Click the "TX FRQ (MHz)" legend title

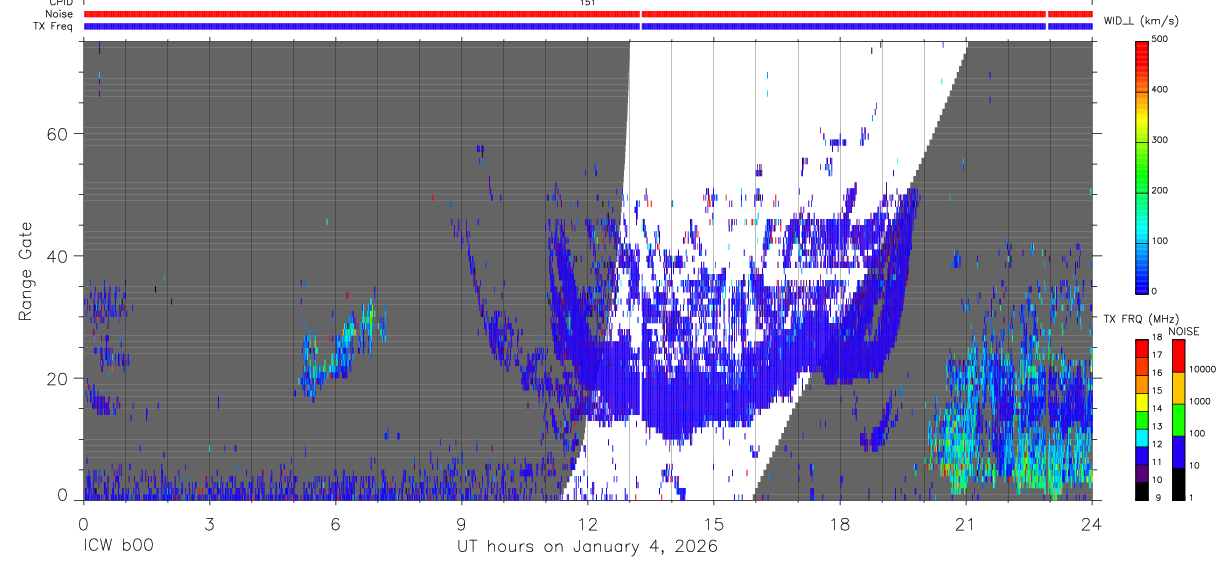tap(1140, 318)
